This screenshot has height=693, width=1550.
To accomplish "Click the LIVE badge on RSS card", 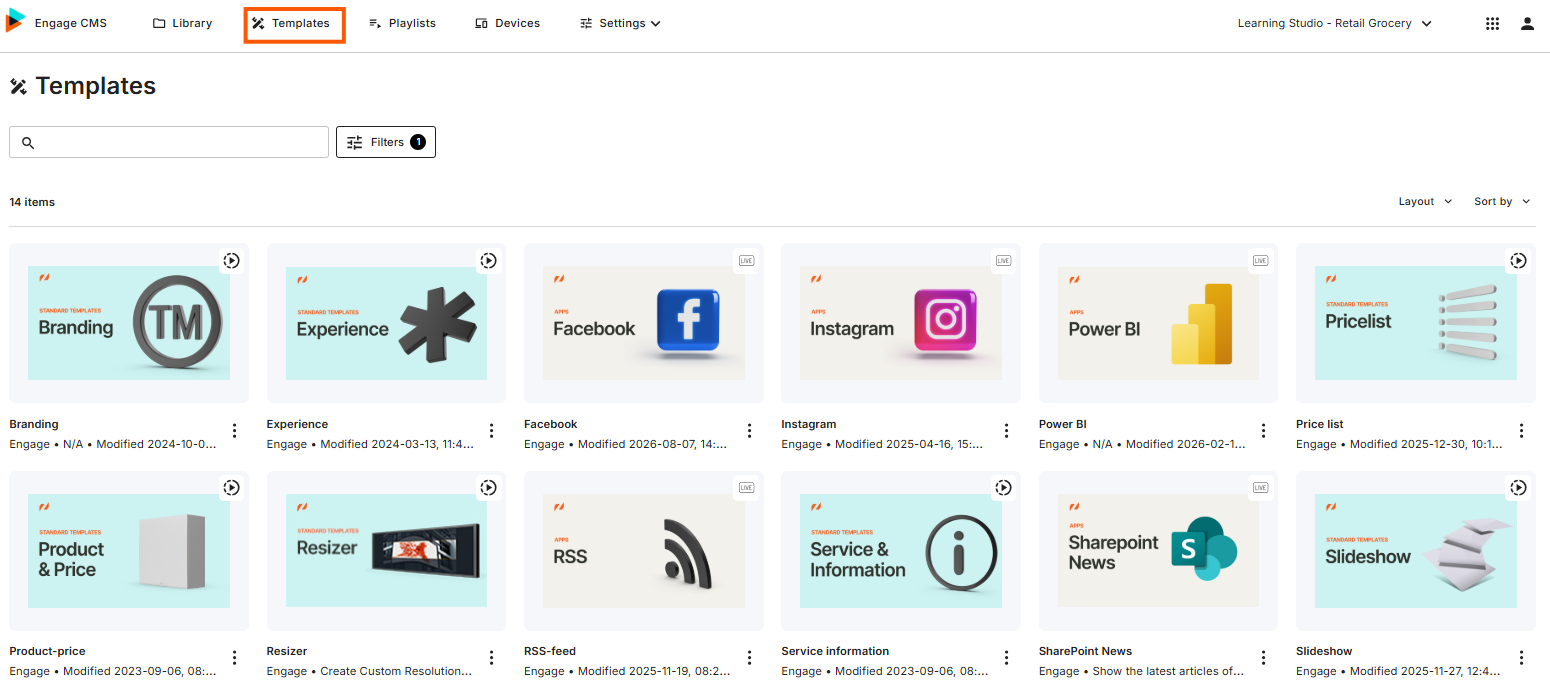I will (746, 487).
